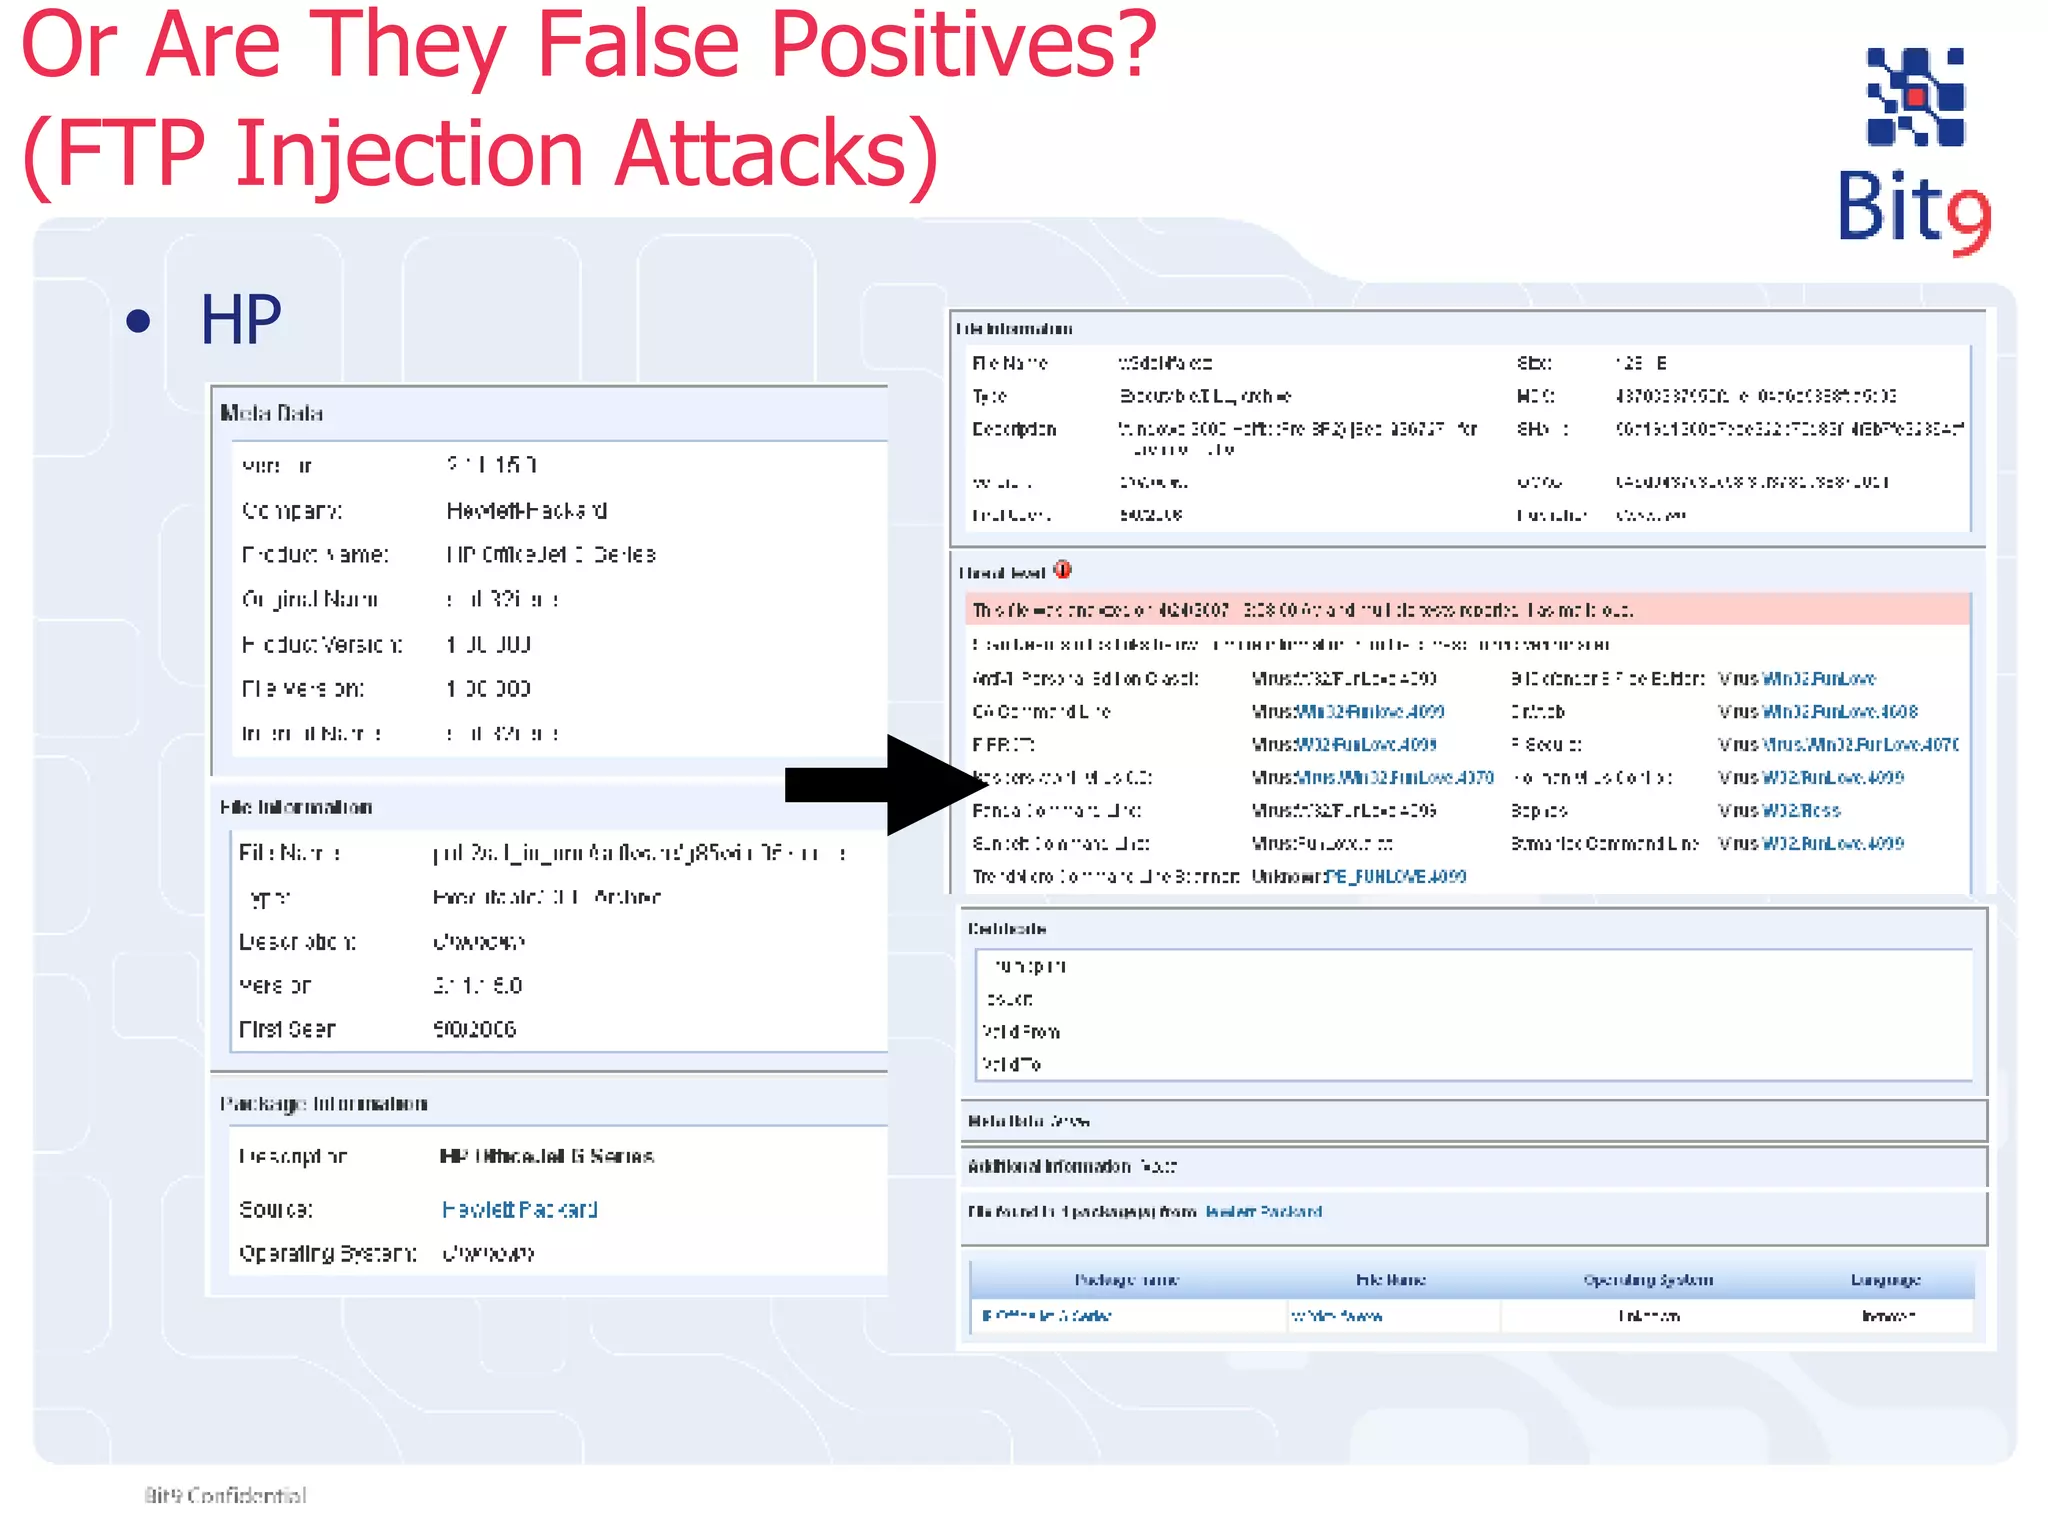The image size is (2048, 1536).
Task: Open the PE_FUNLOVE.4099 TrendMicro result link
Action: [x=1396, y=876]
